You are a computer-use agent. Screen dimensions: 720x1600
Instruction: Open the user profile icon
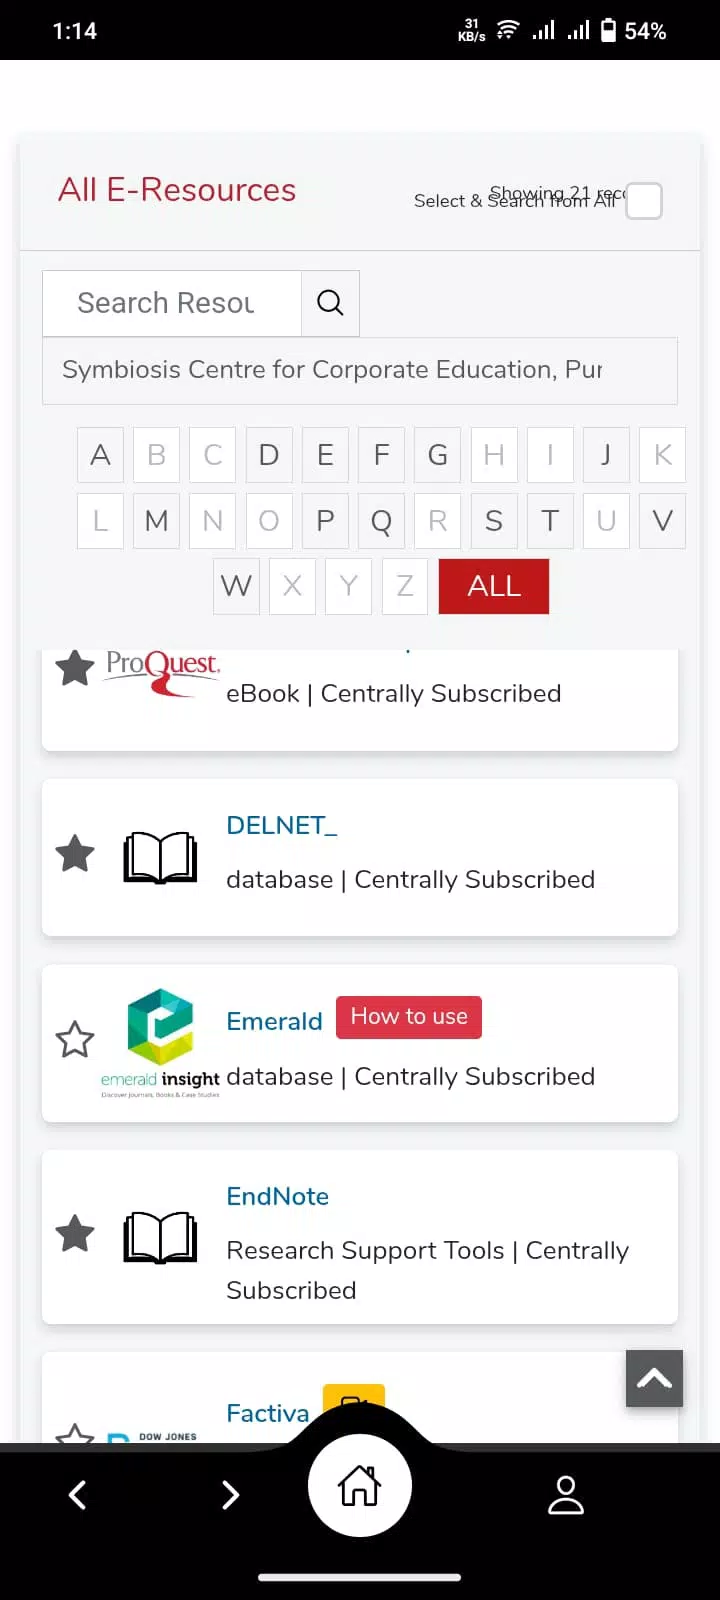(566, 1495)
